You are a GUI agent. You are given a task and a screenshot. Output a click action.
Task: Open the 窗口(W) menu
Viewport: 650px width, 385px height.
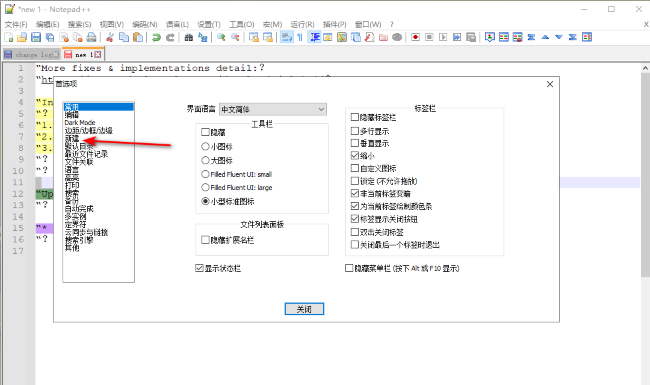click(368, 24)
